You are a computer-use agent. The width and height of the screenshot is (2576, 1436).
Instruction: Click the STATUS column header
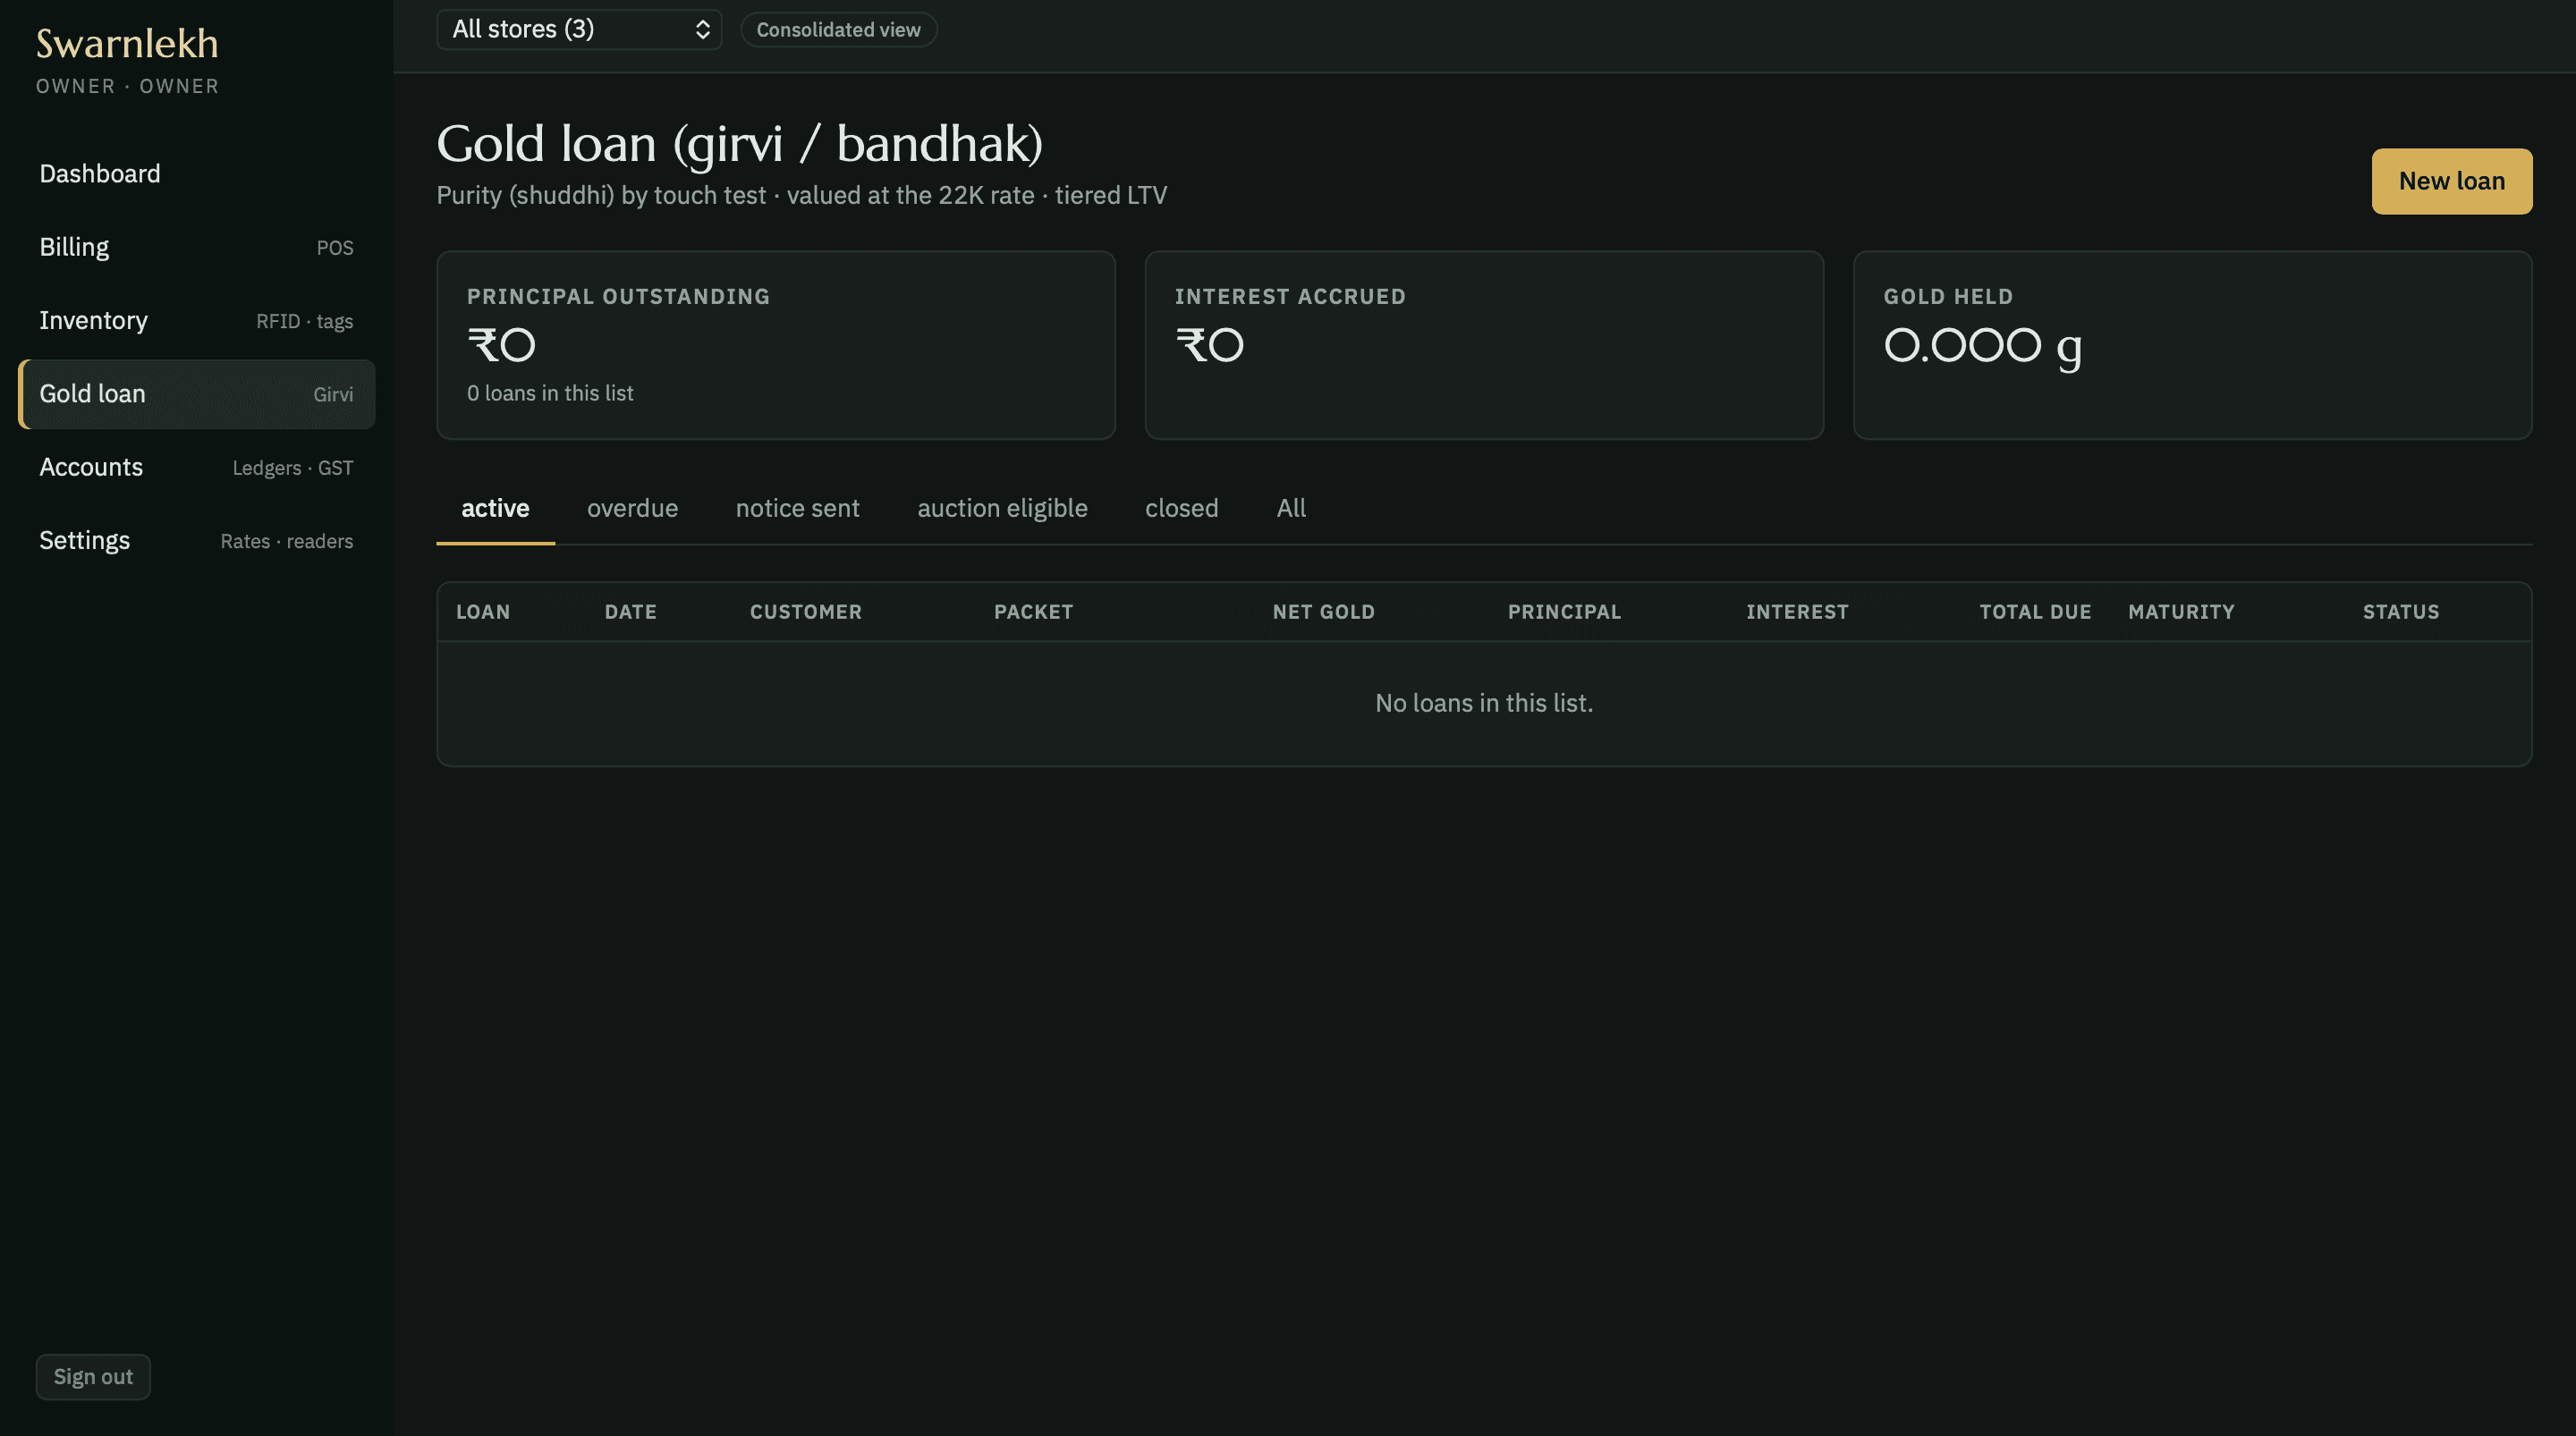pos(2401,612)
